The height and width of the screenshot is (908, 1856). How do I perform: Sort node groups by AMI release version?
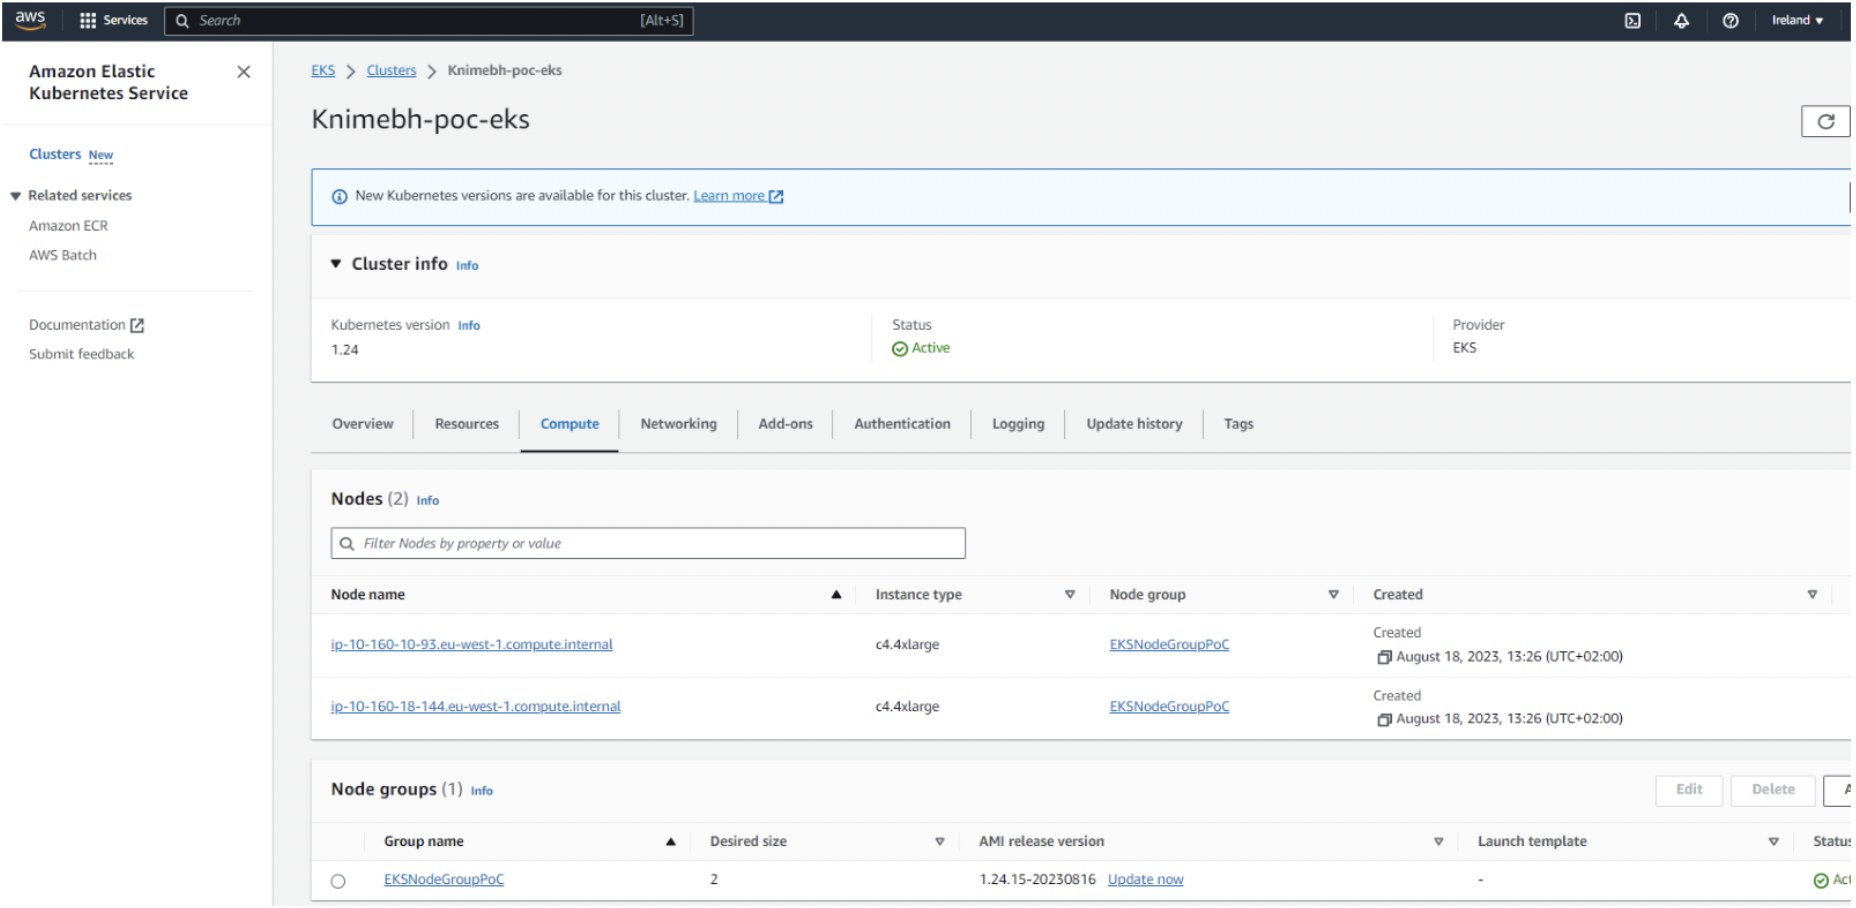coord(1438,842)
